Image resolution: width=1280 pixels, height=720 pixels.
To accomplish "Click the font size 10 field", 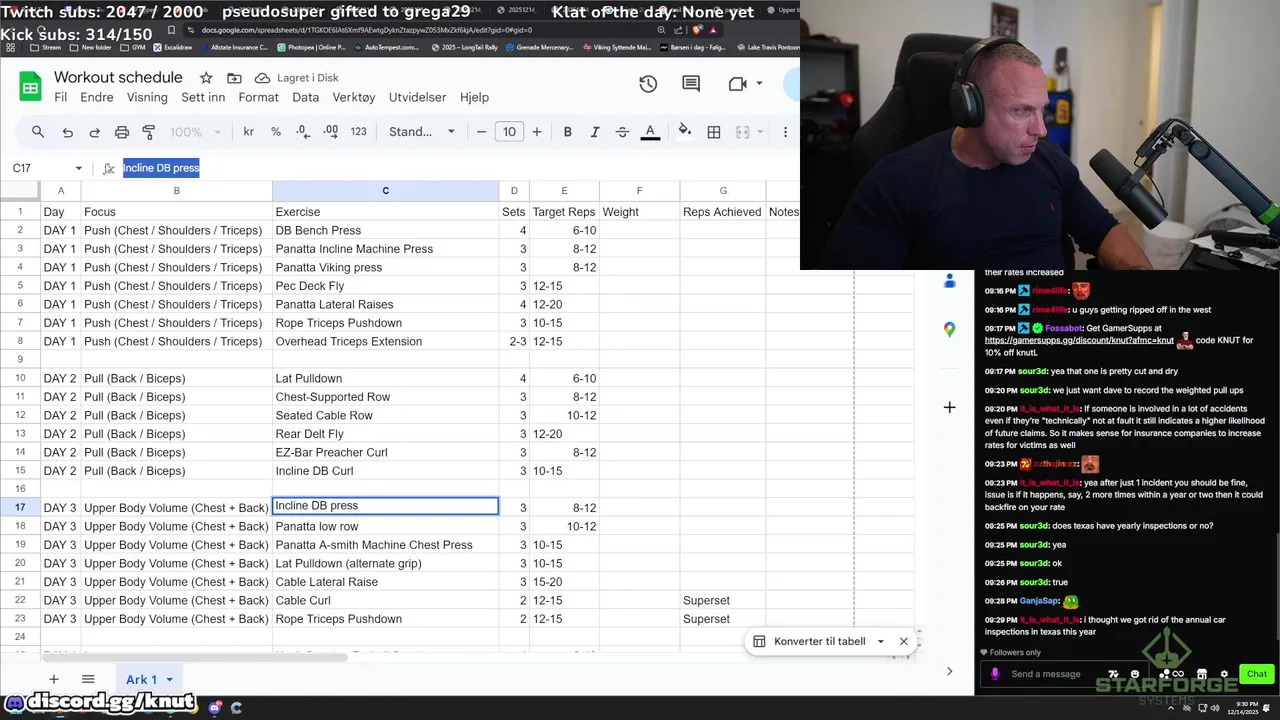I will (509, 132).
